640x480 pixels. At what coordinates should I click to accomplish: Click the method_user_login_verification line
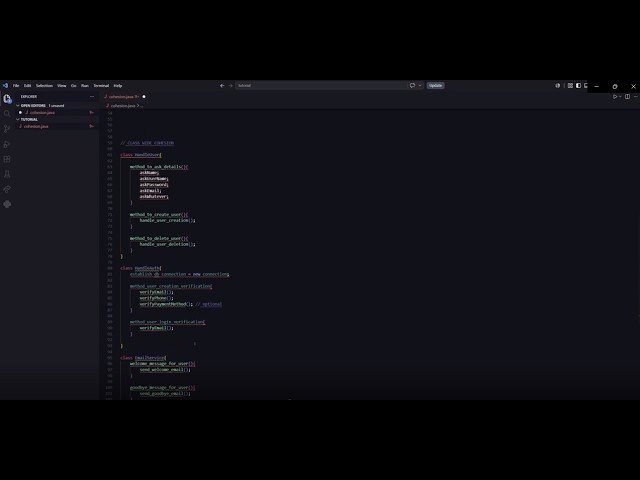pyautogui.click(x=167, y=322)
